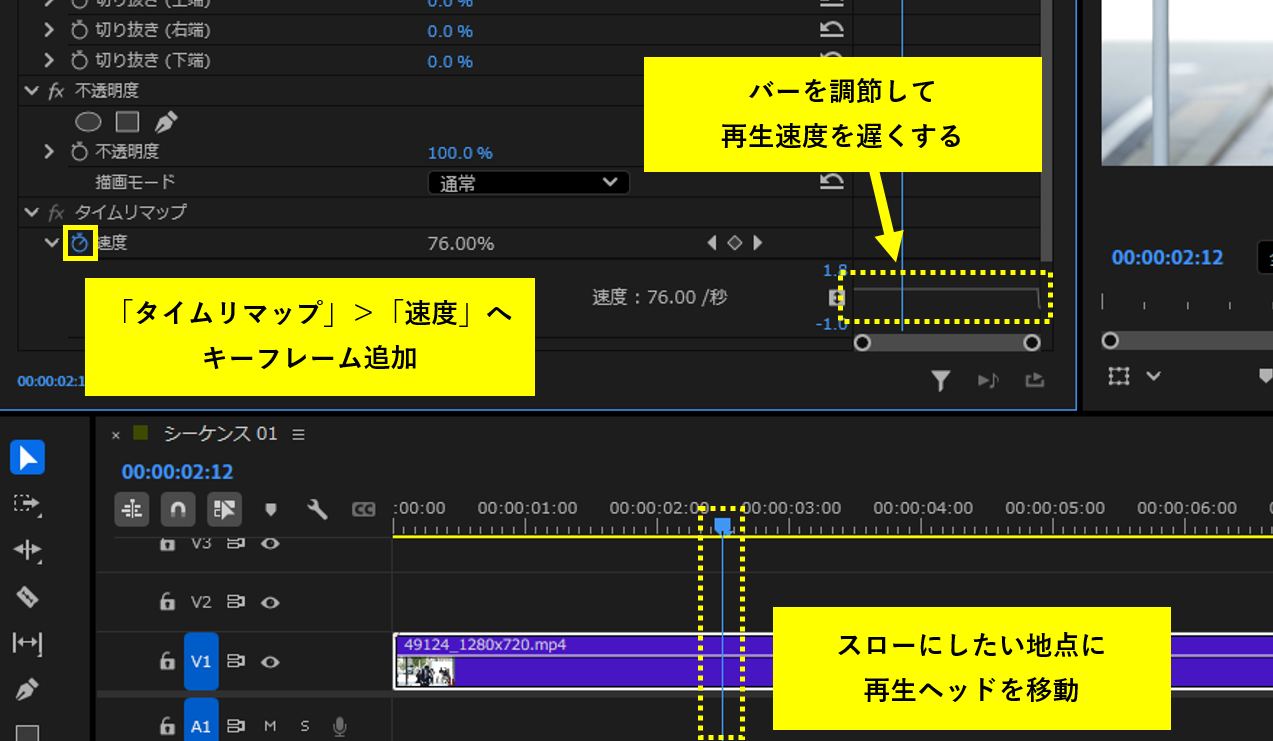Toggle snapping with the magnet icon
This screenshot has height=741, width=1273.
[178, 509]
